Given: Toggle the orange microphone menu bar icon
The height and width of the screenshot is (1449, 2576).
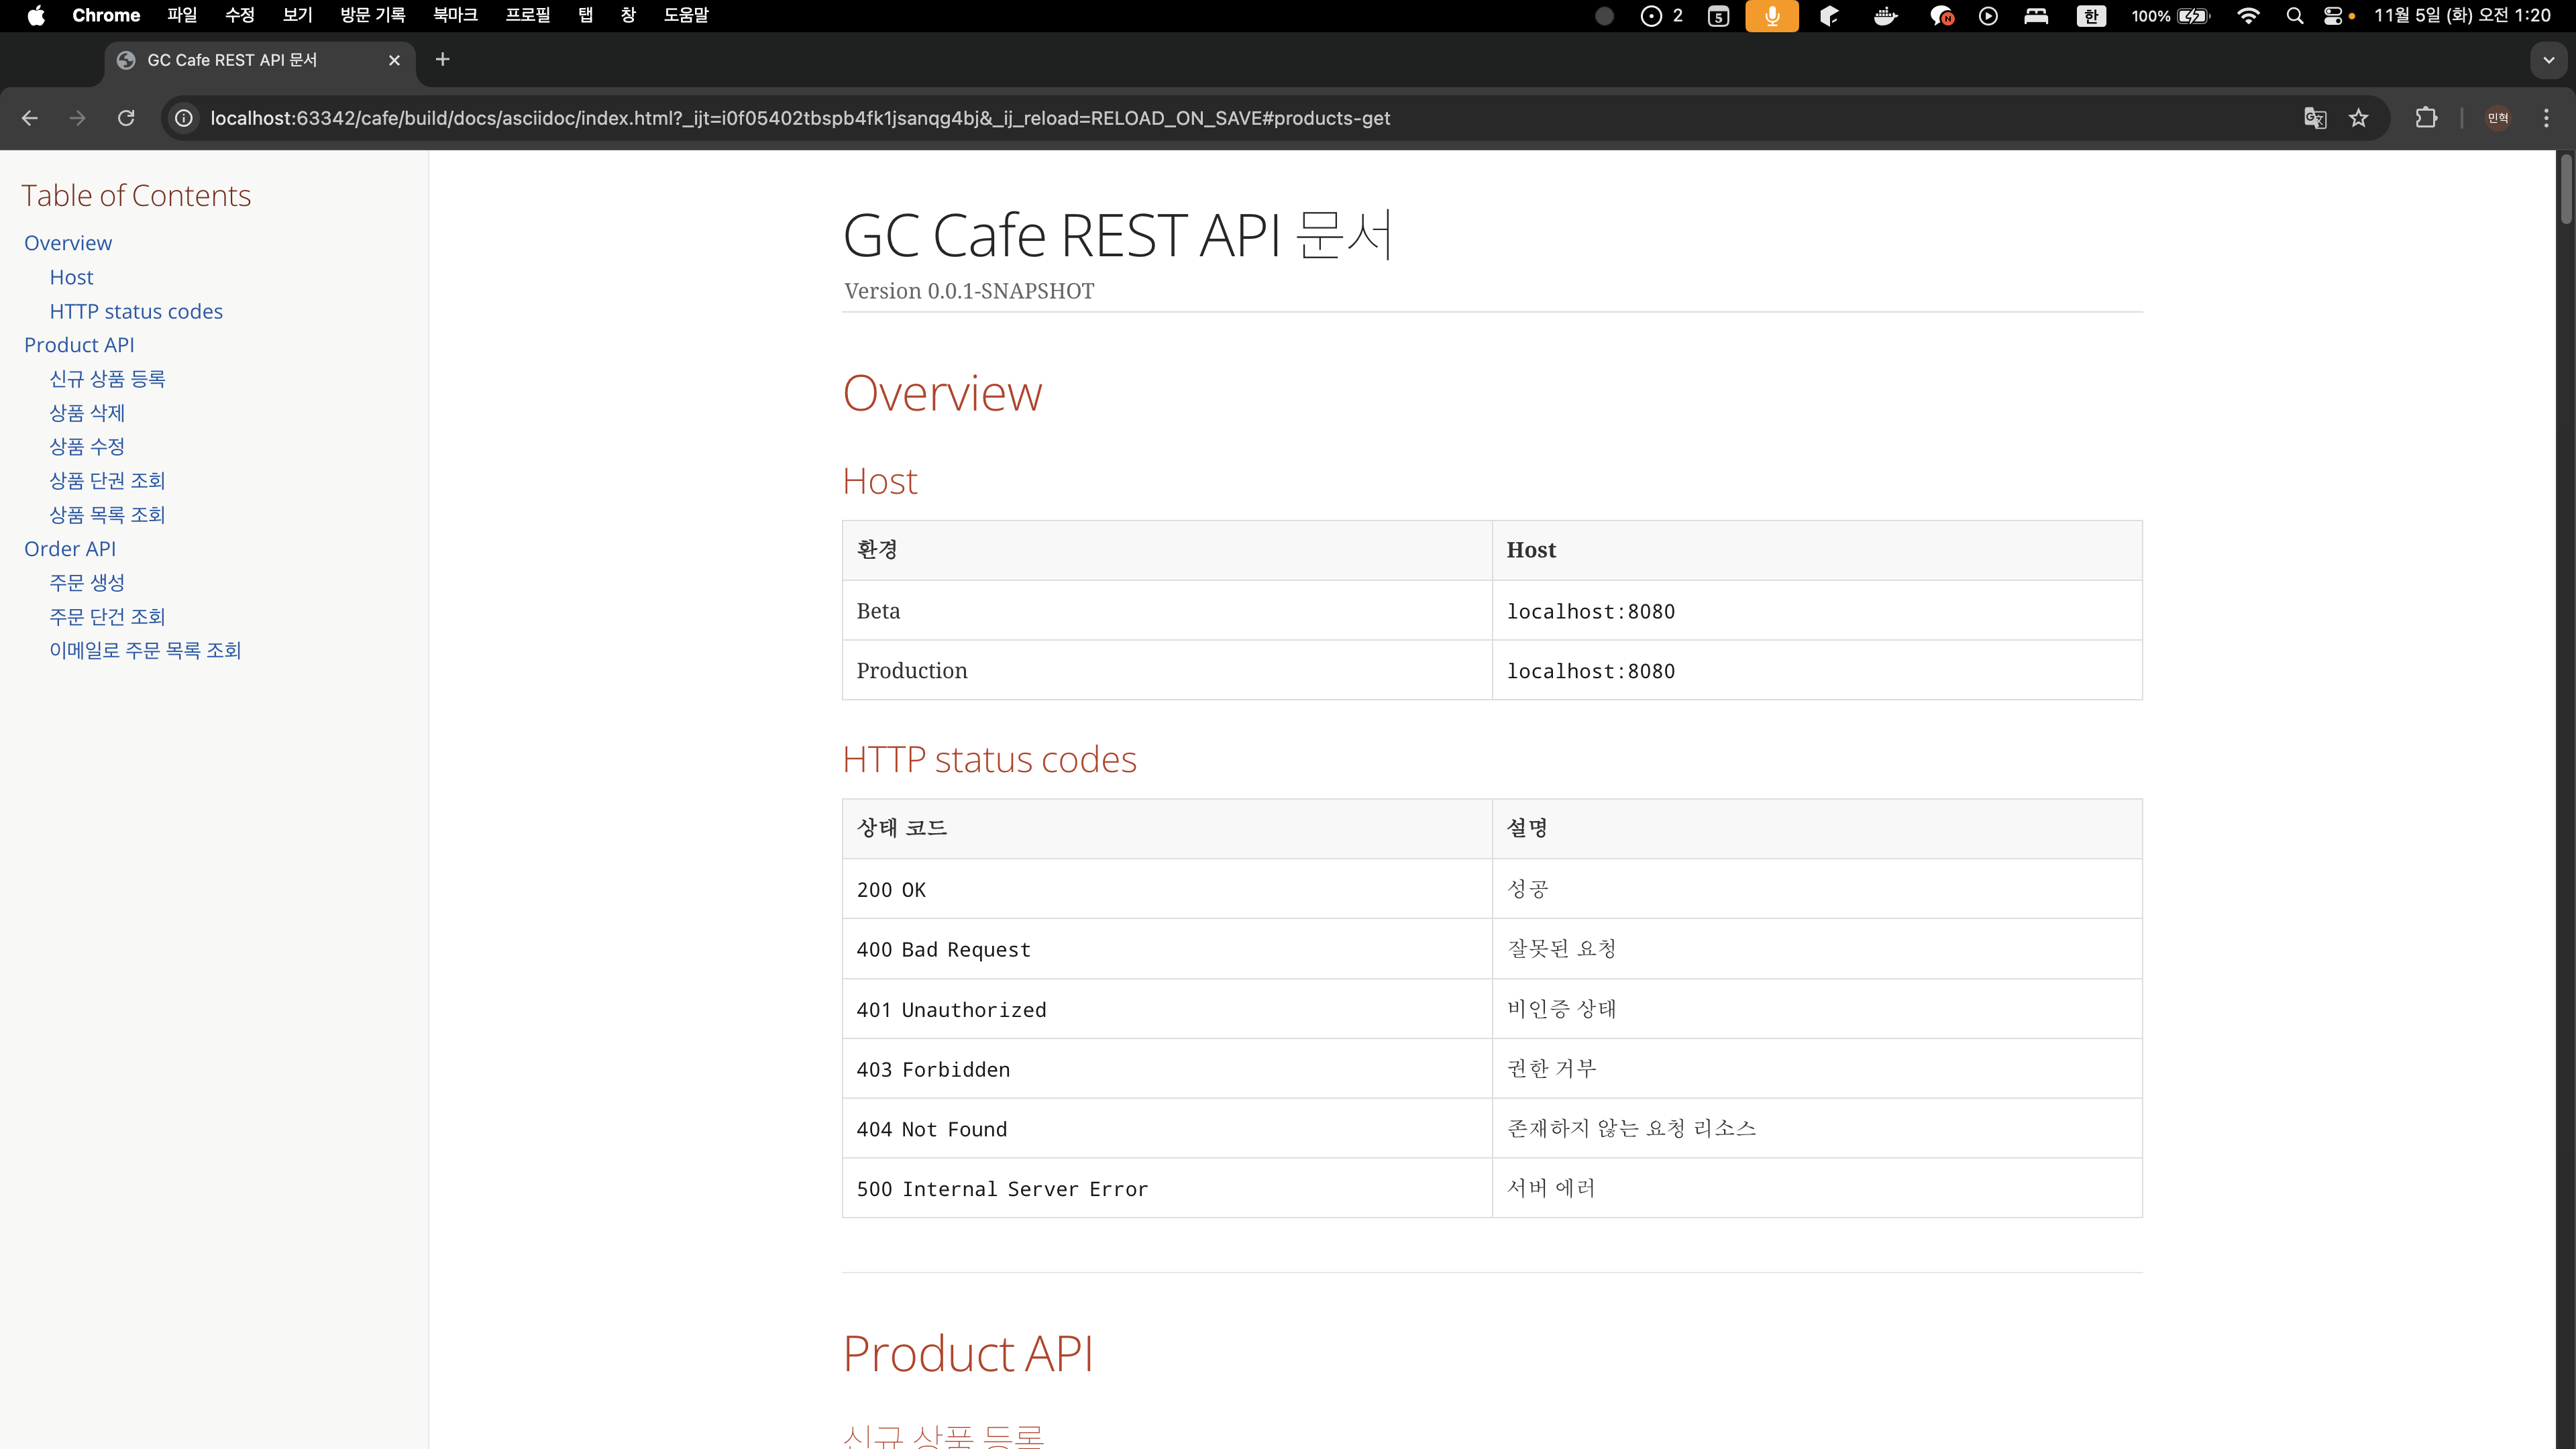Looking at the screenshot, I should [1771, 16].
